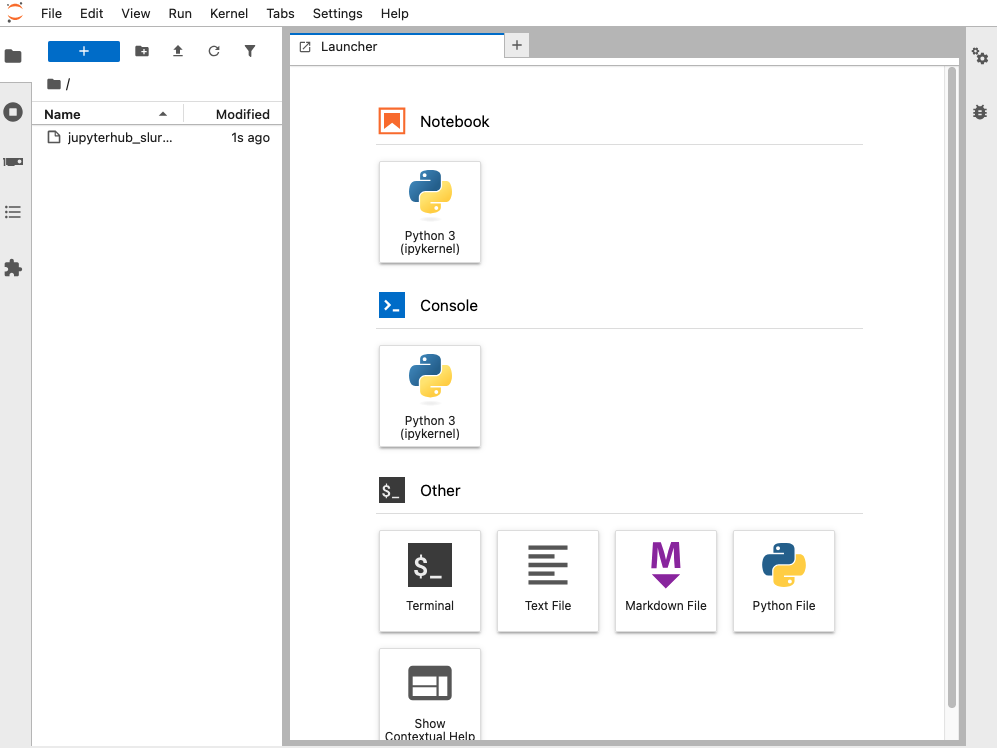Create a new Text File
997x748 pixels.
tap(548, 581)
